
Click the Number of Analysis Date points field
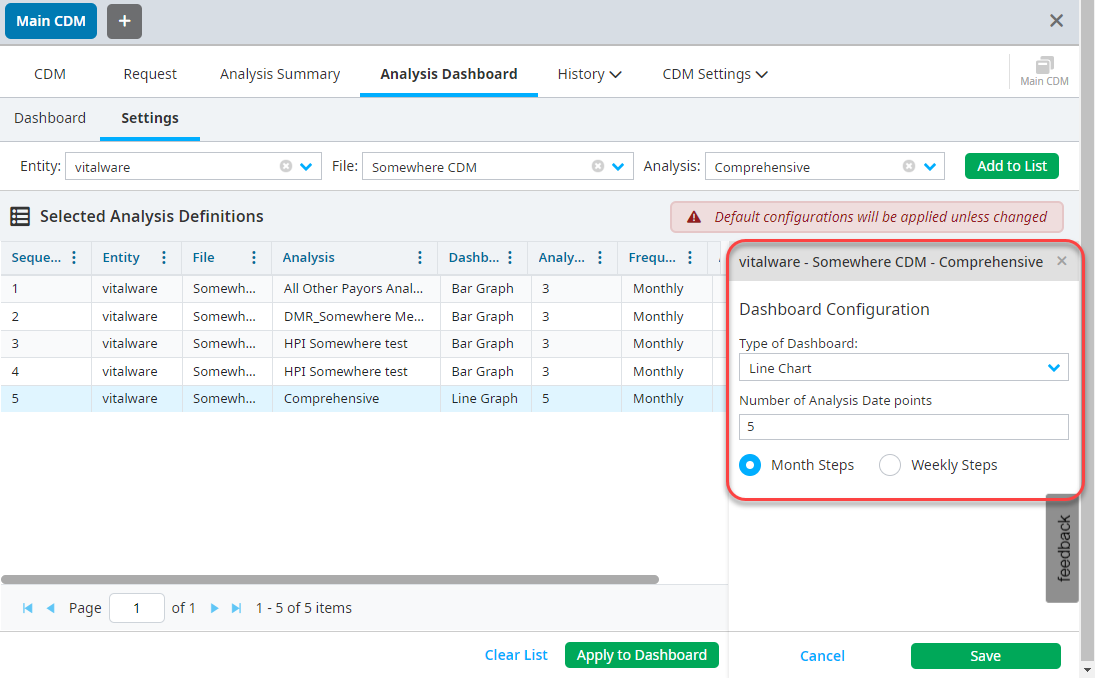point(903,427)
